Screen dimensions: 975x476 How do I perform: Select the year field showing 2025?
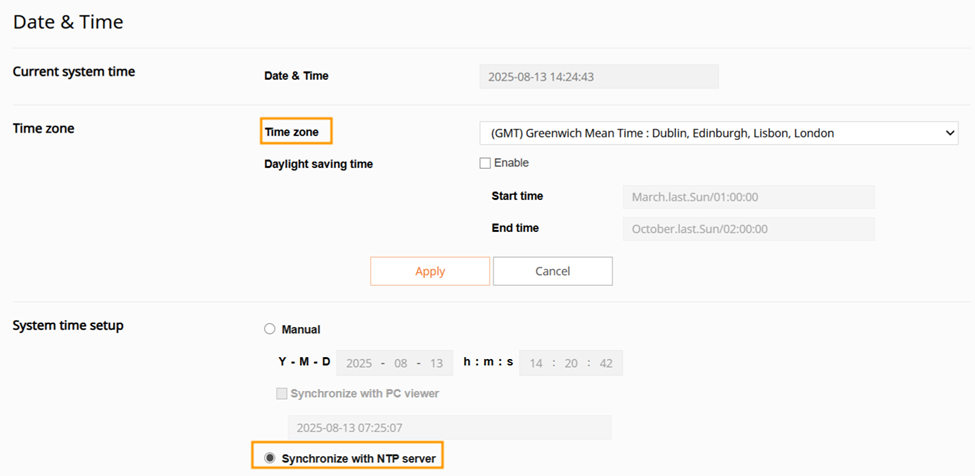pos(359,363)
